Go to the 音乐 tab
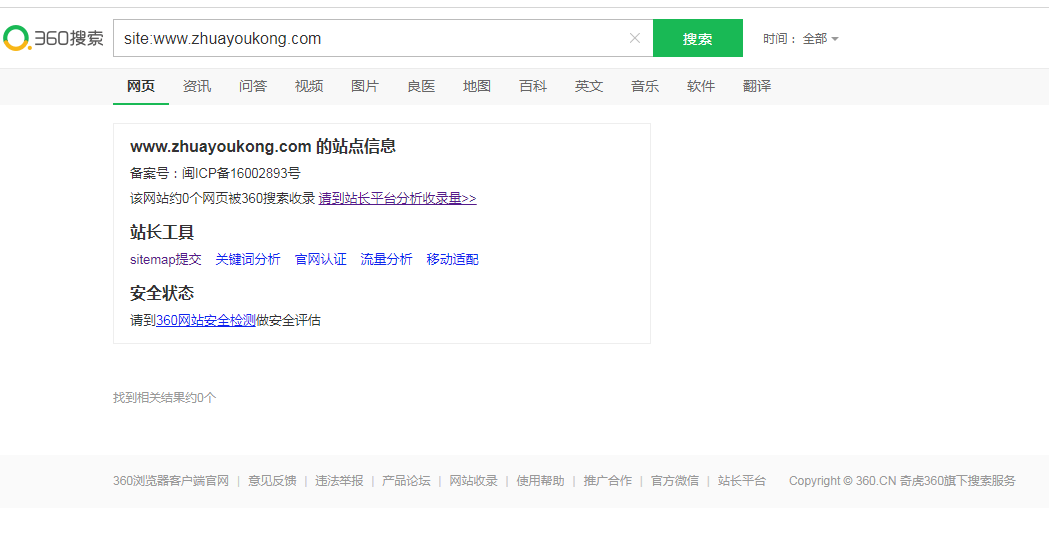1049x560 pixels. (x=645, y=86)
